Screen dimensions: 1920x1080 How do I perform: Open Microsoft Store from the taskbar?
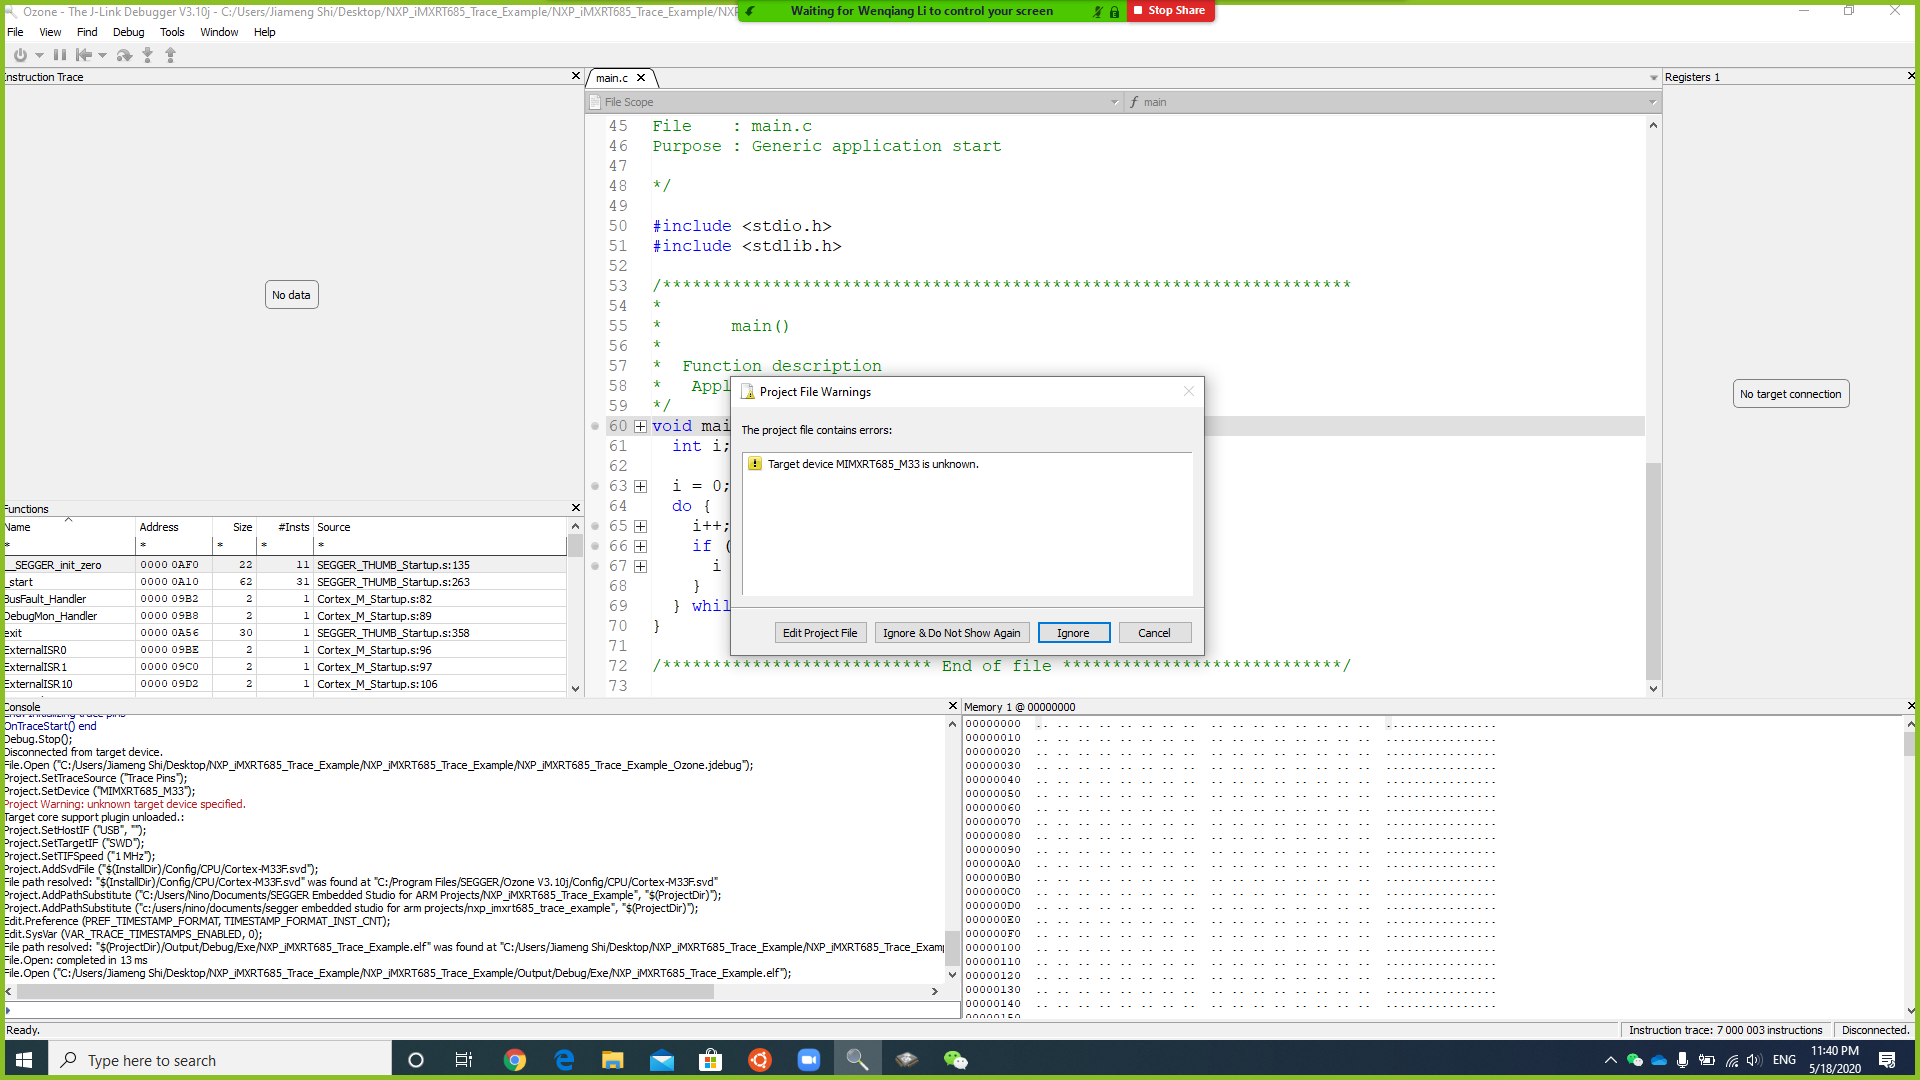click(x=711, y=1060)
